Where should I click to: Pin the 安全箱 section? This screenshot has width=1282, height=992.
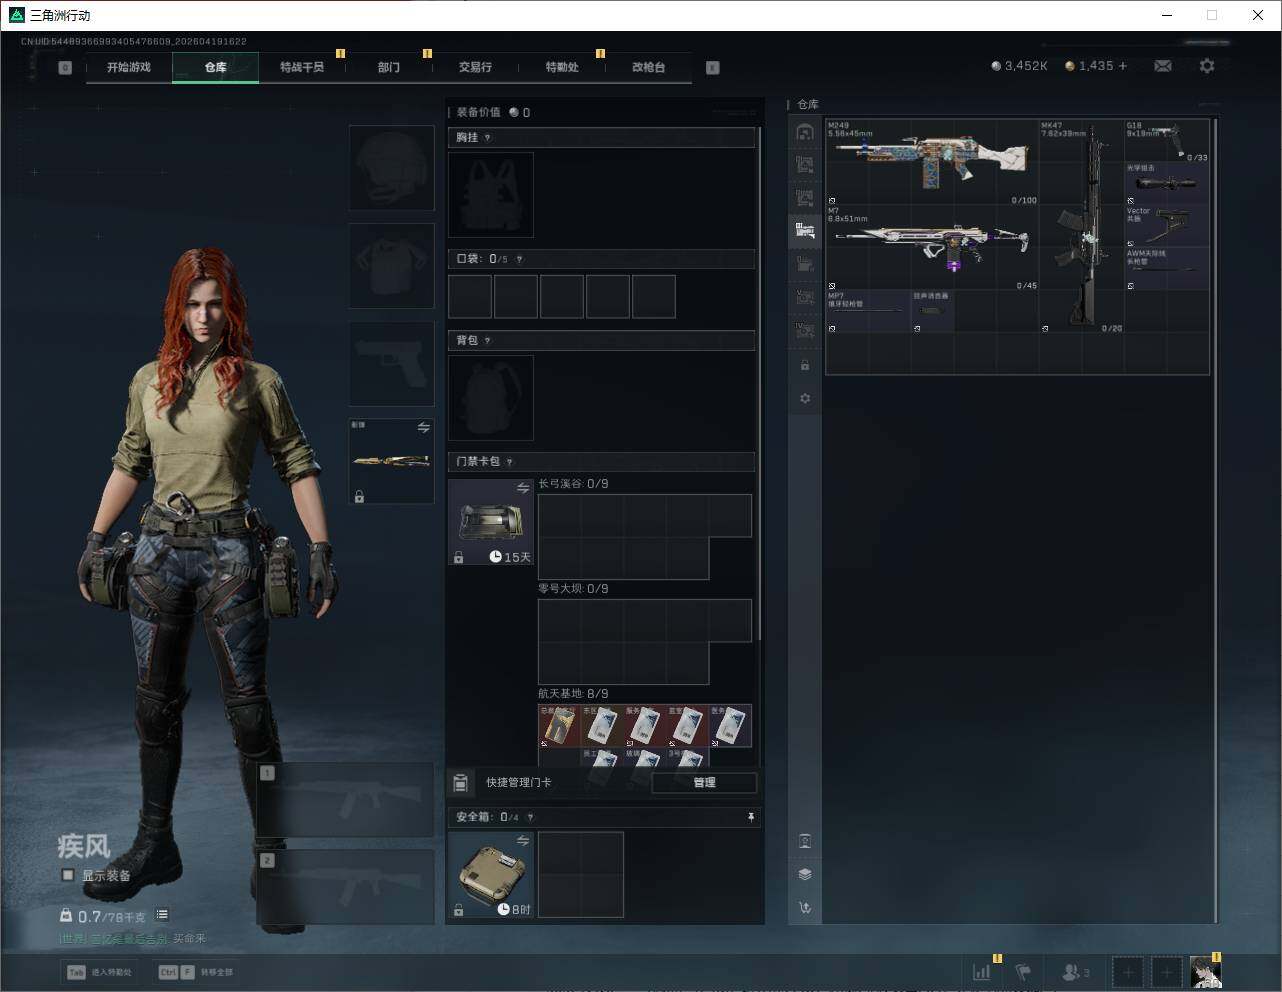click(x=751, y=817)
